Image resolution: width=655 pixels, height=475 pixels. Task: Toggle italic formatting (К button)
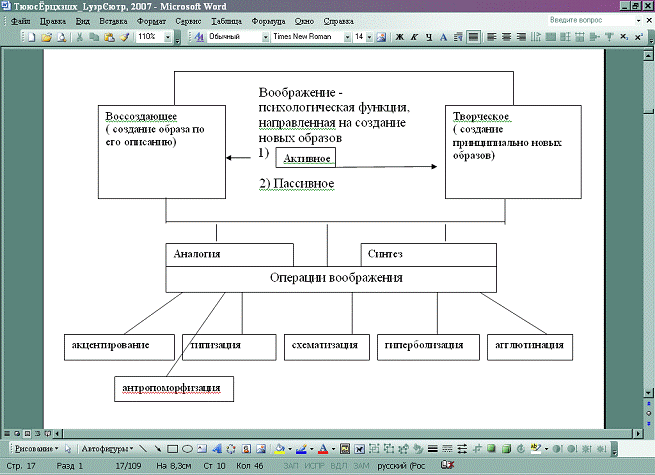pyautogui.click(x=414, y=37)
